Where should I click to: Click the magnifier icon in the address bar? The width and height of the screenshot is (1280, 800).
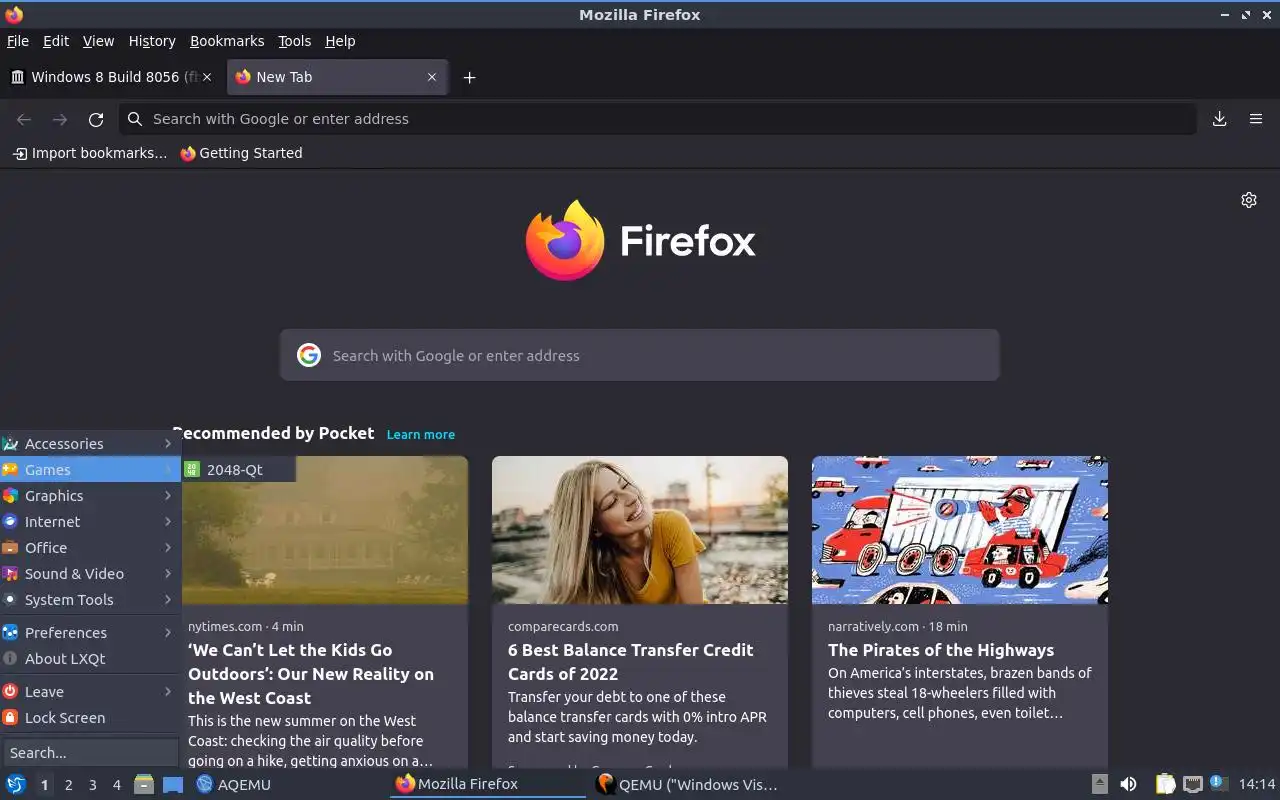(135, 119)
